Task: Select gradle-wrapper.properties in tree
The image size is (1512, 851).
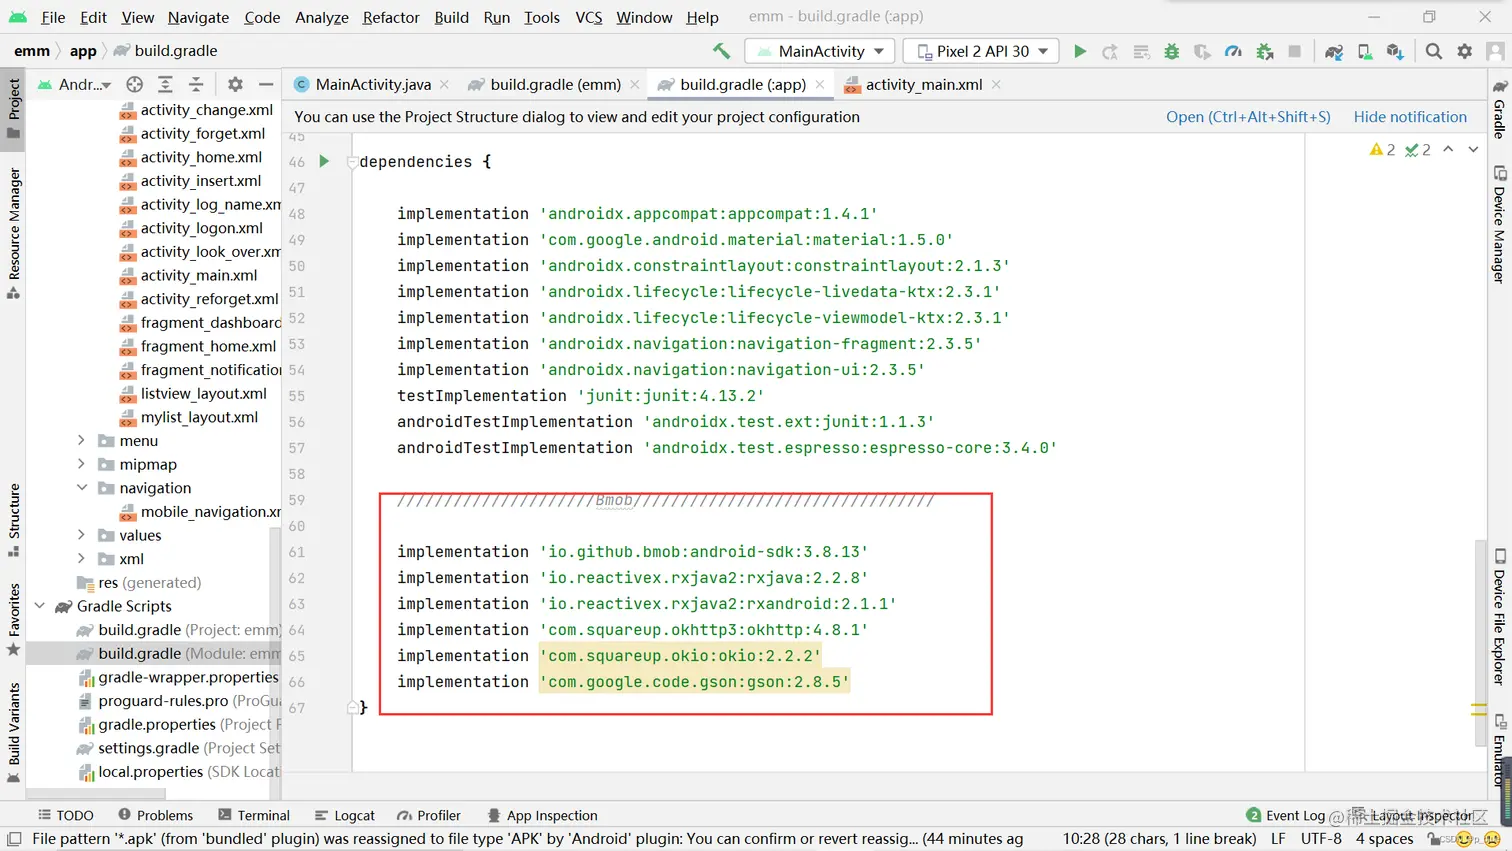Action: click(x=178, y=677)
